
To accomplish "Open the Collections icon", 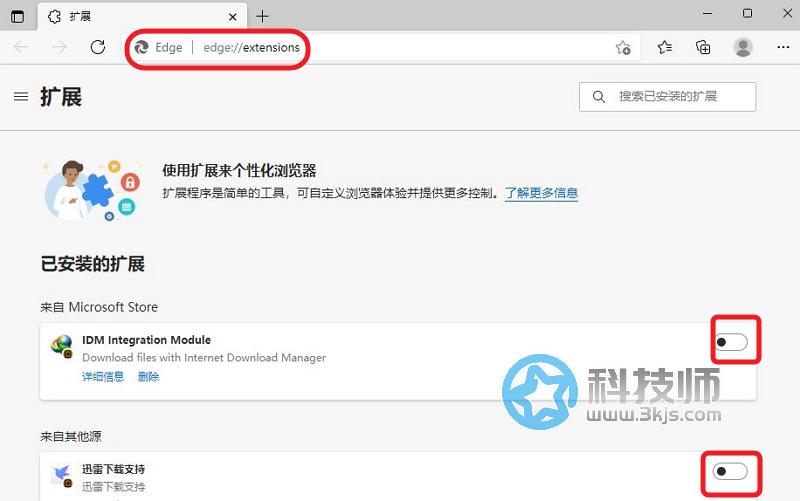I will 703,47.
